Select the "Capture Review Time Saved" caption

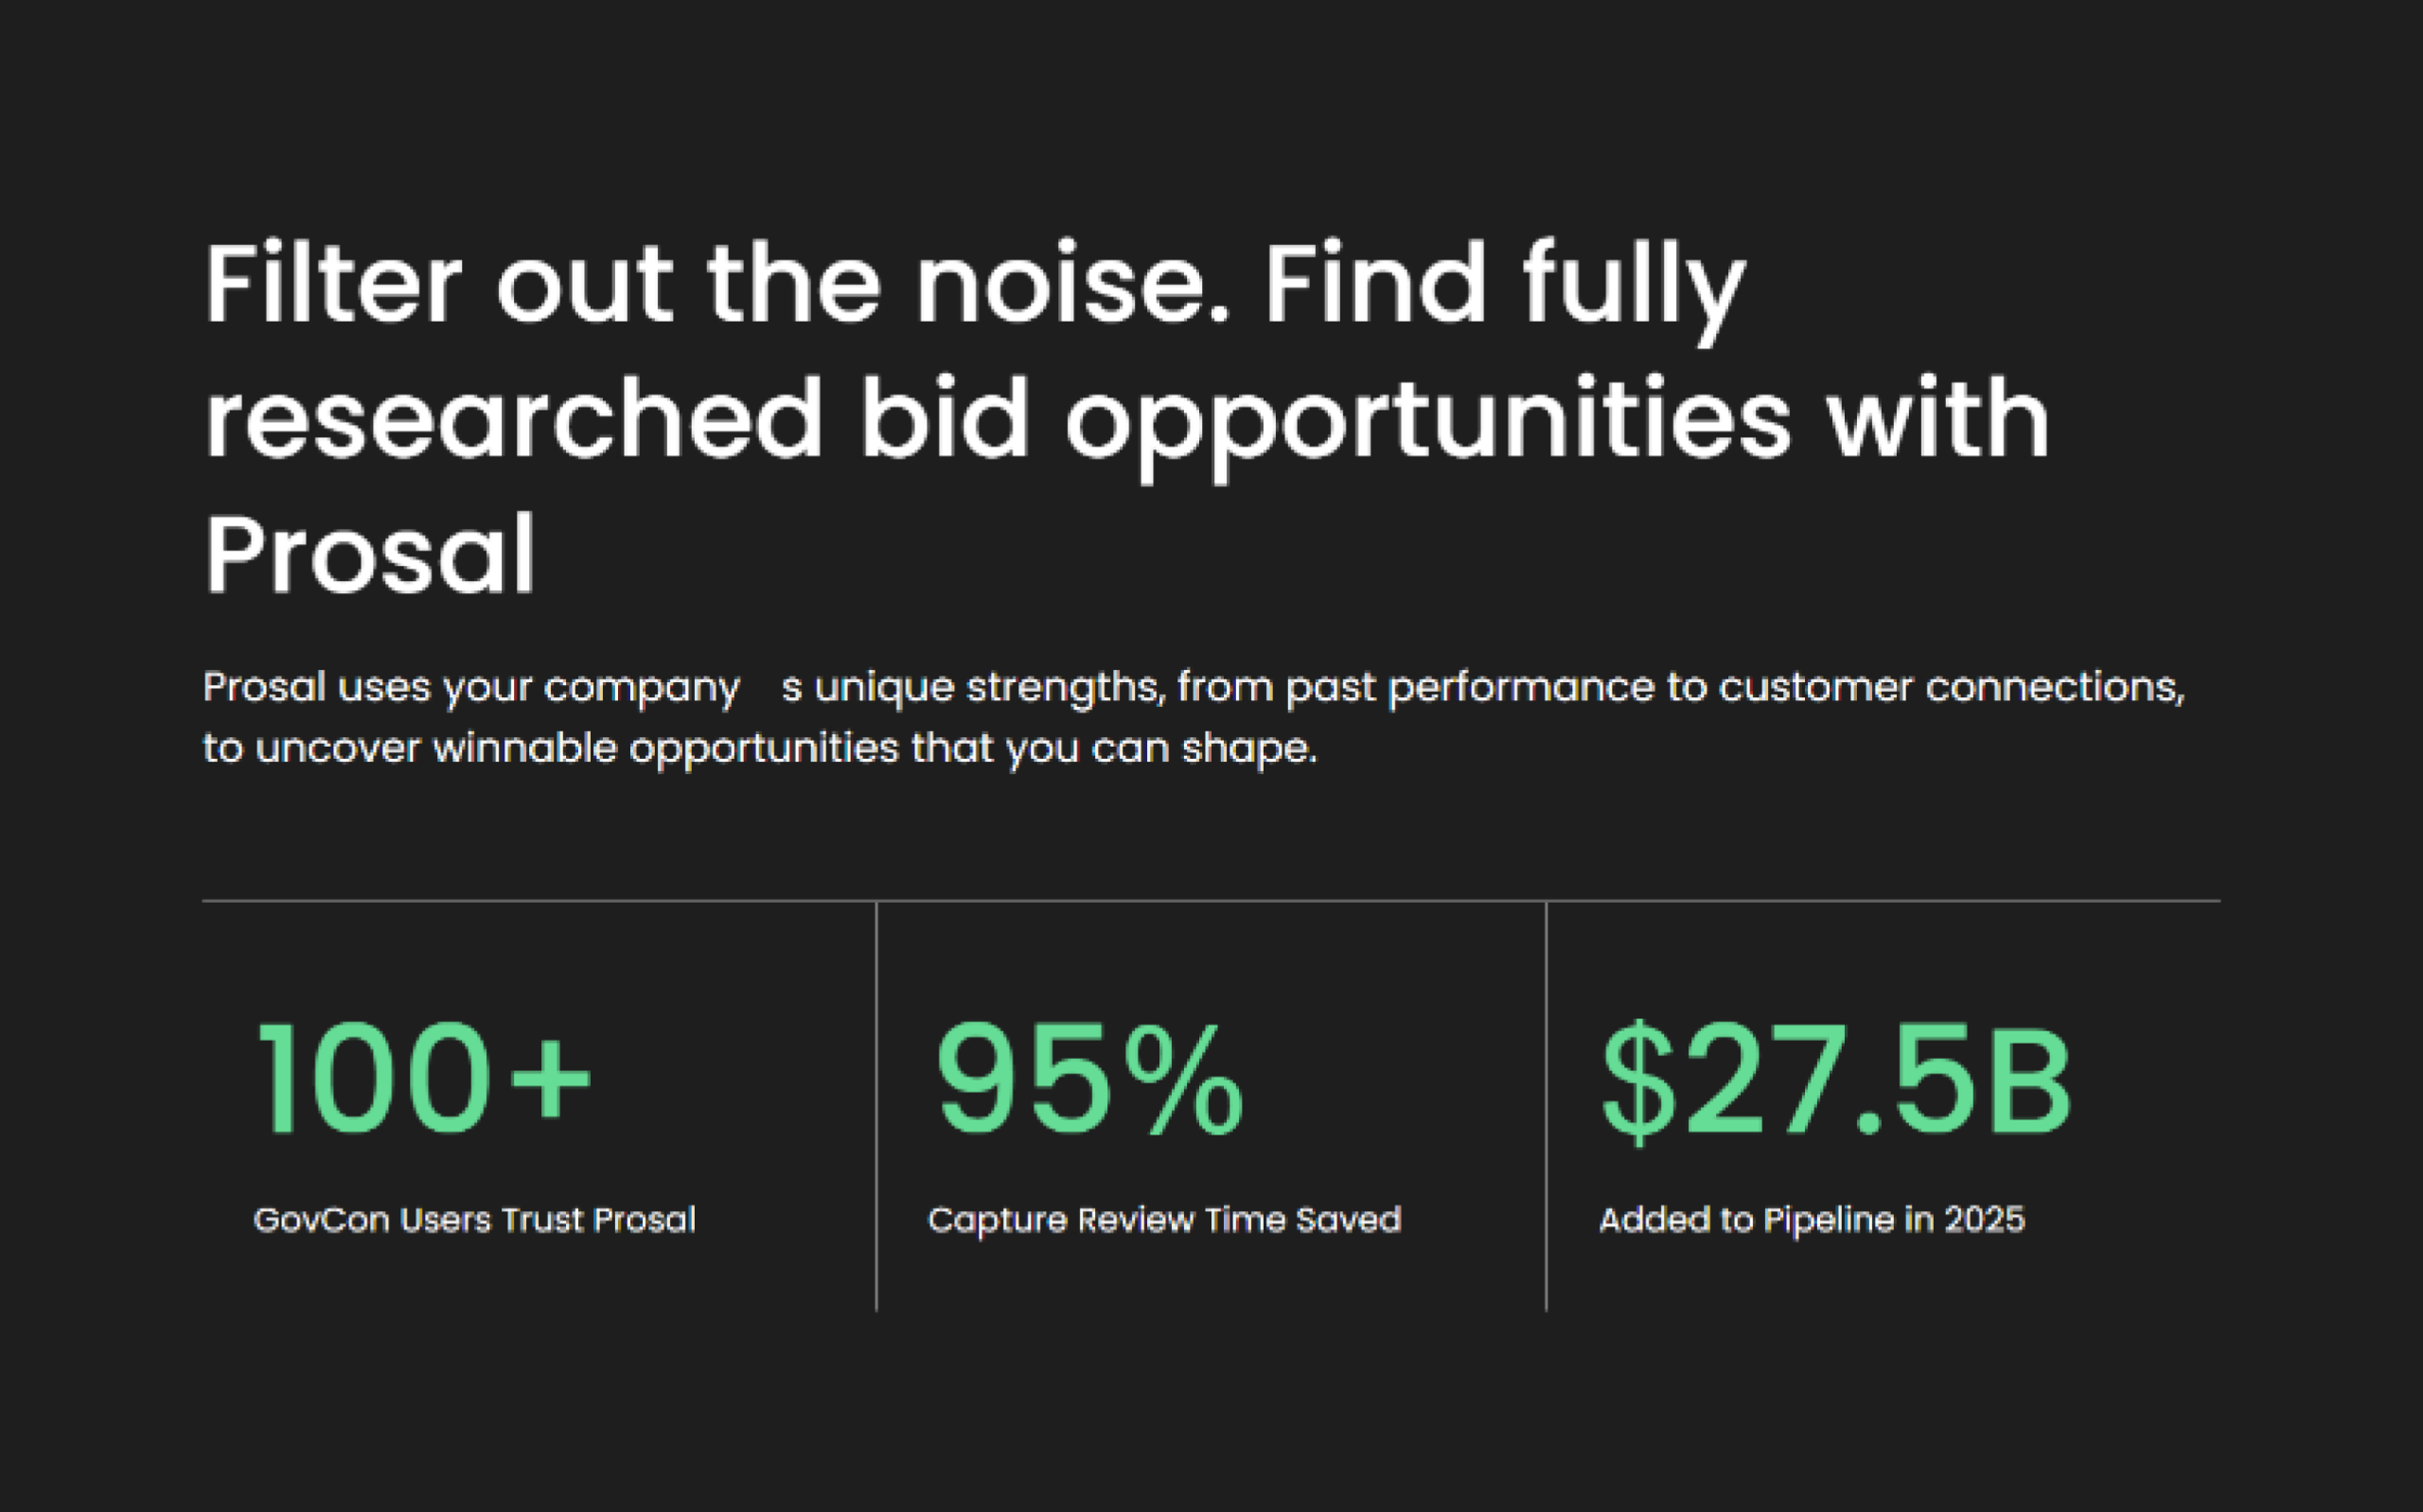[1164, 1220]
